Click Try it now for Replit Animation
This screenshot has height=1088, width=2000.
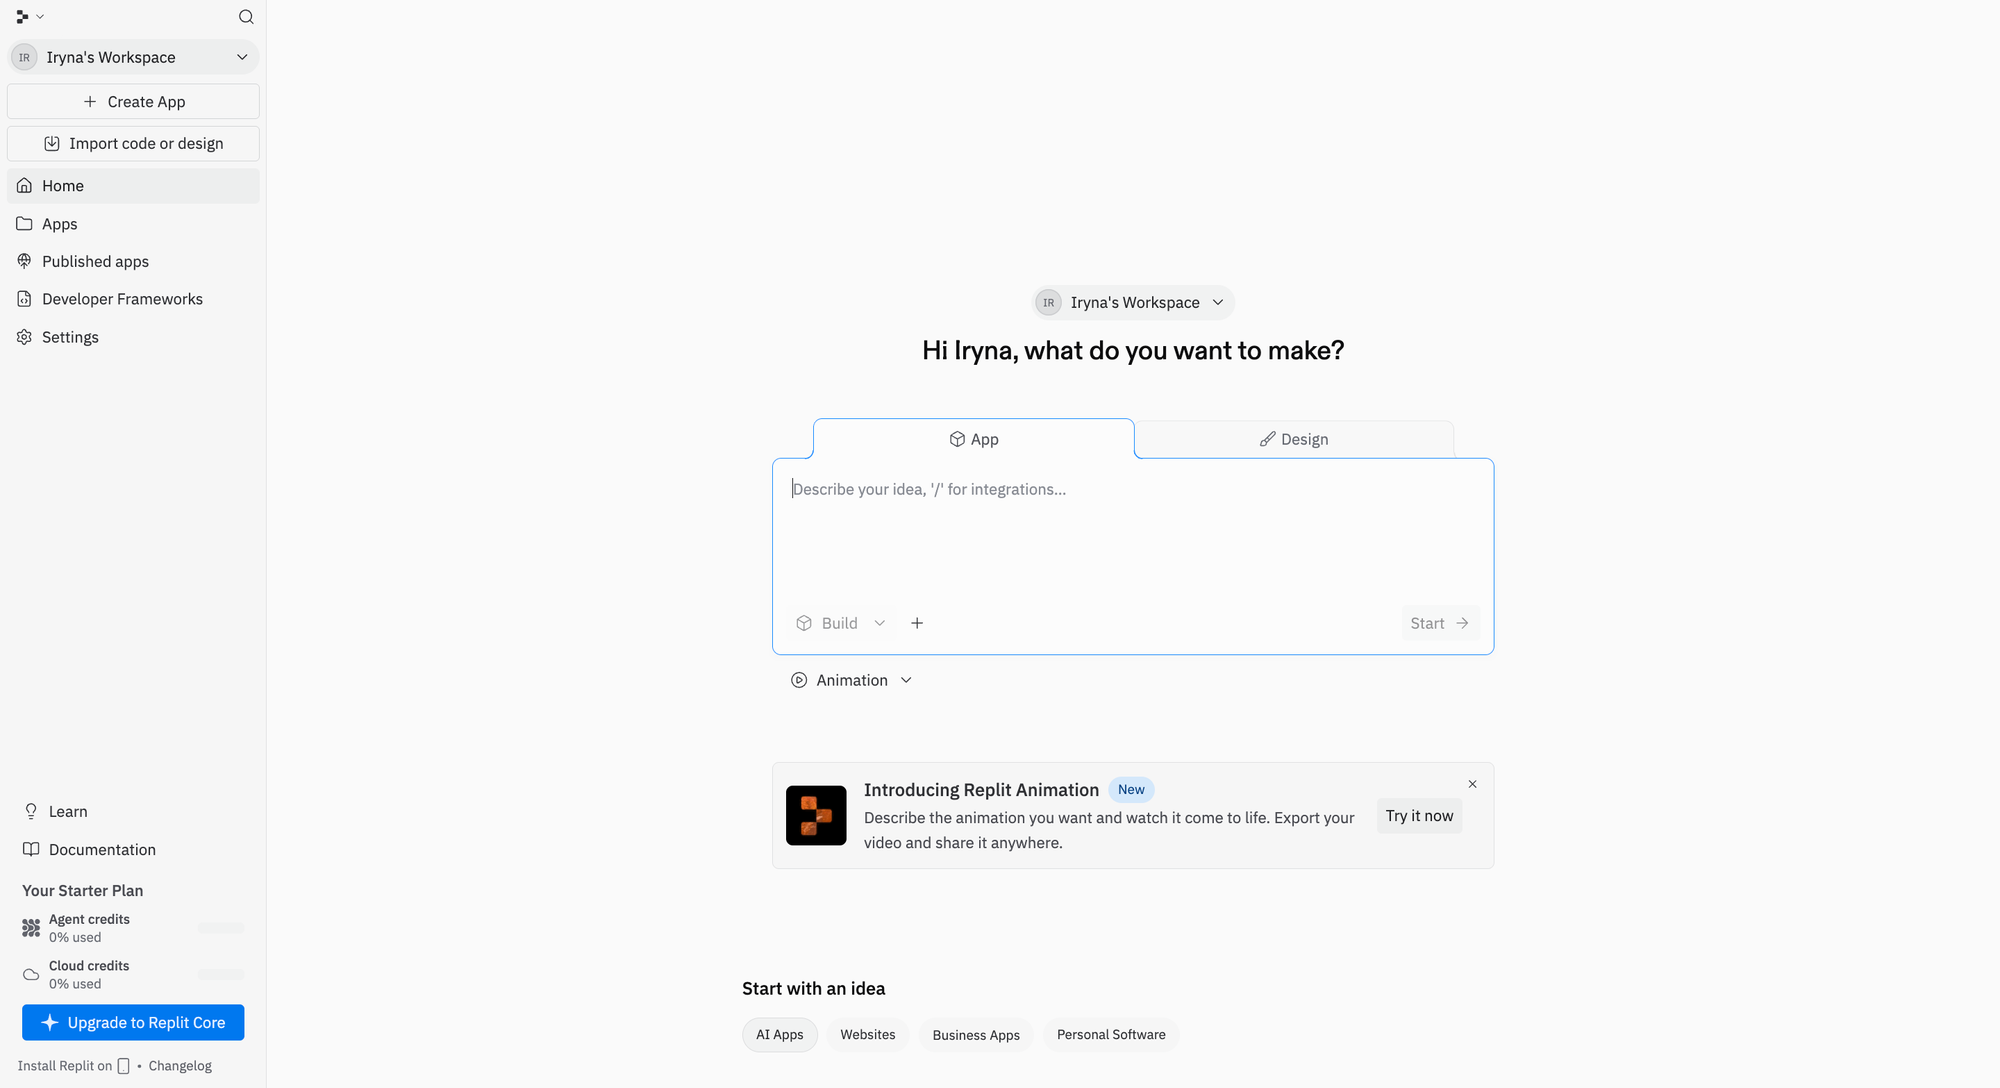(x=1418, y=816)
